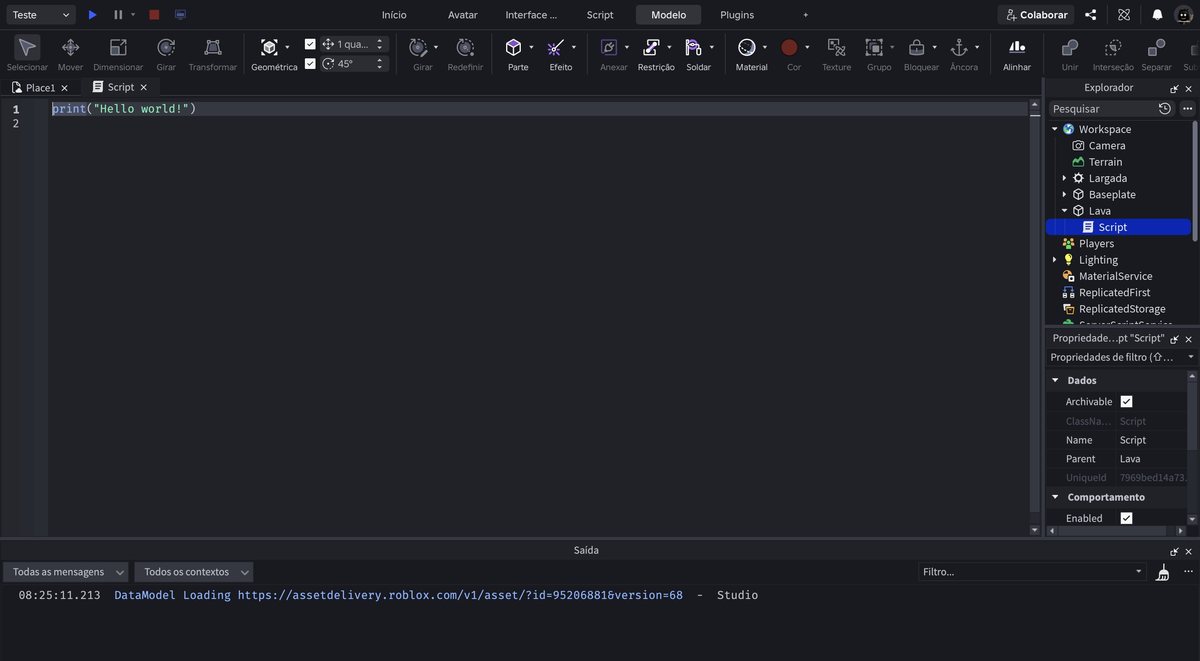1200x661 pixels.
Task: Collapse the Lava tree node
Action: pos(1064,211)
